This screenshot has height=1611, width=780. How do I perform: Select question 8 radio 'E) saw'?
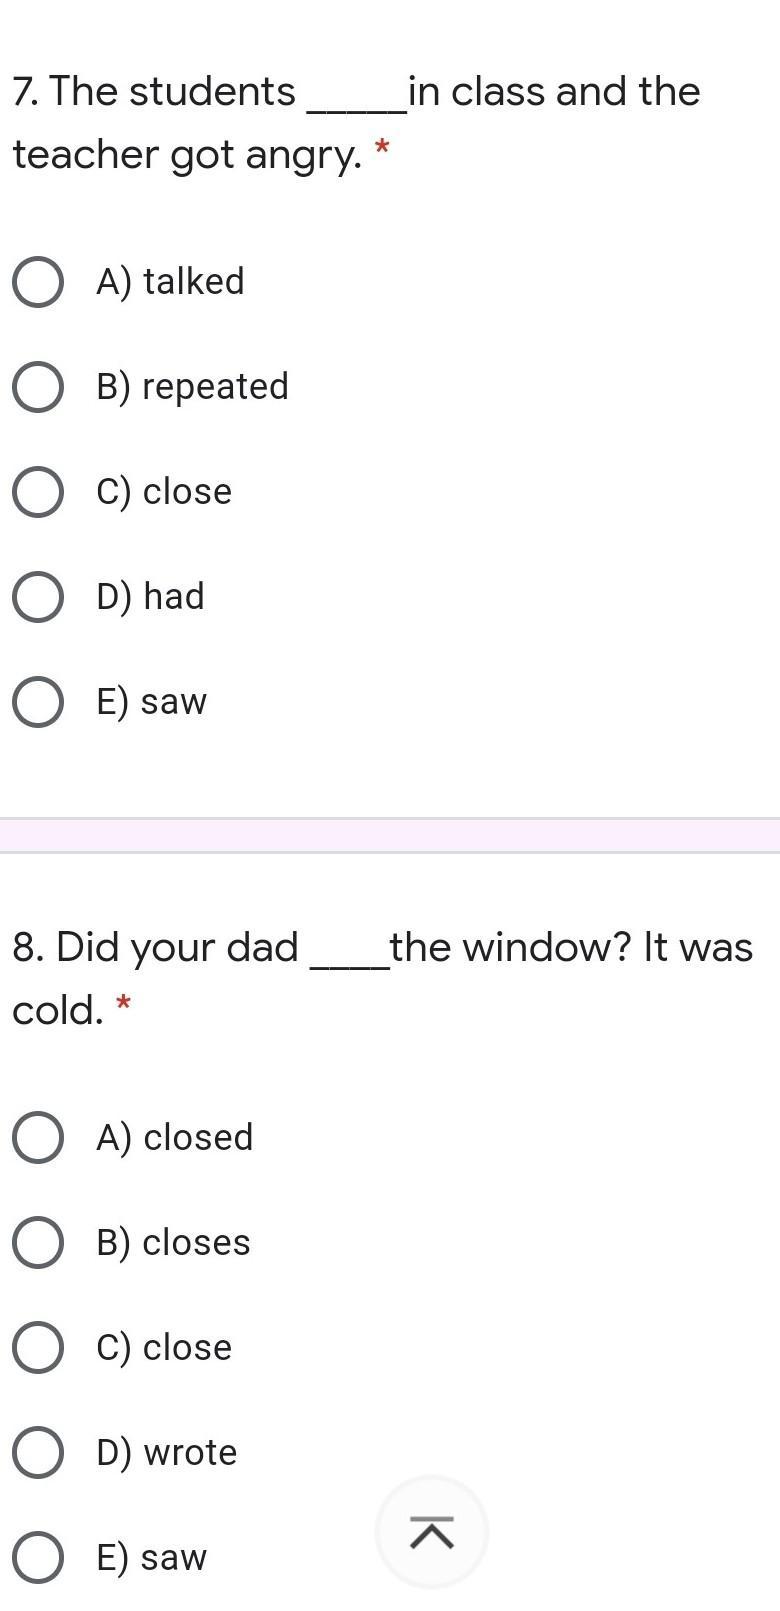point(38,1558)
